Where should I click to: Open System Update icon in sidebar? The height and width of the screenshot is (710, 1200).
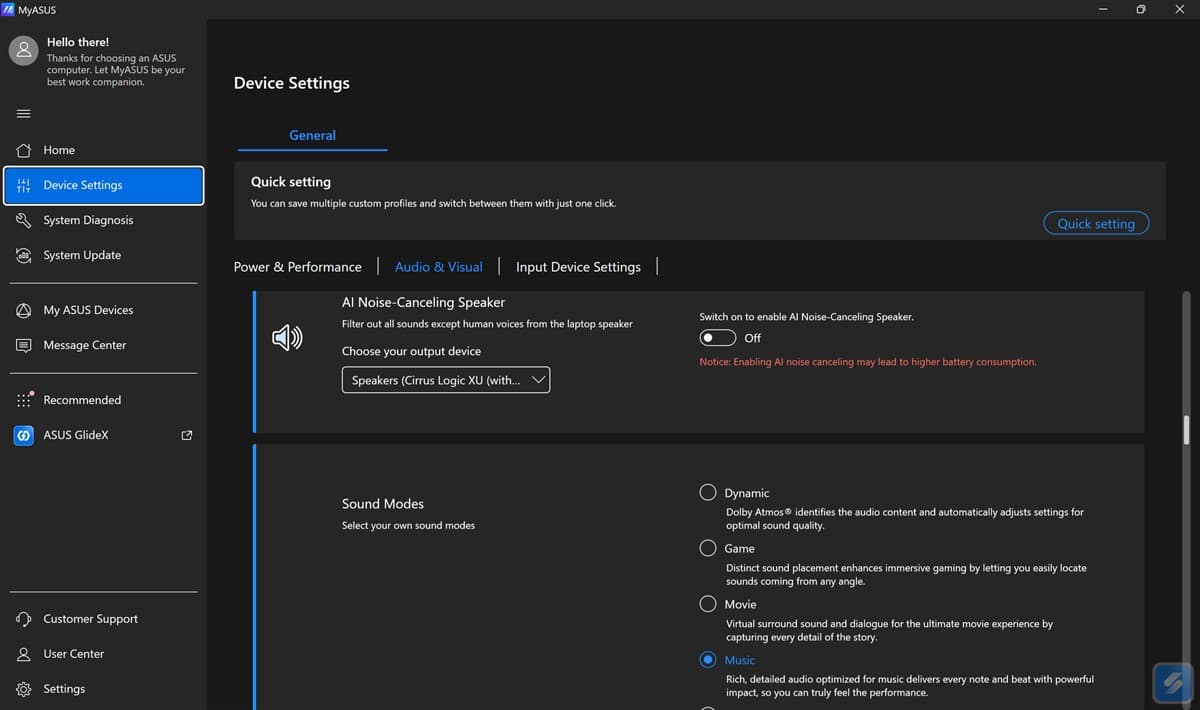(24, 255)
